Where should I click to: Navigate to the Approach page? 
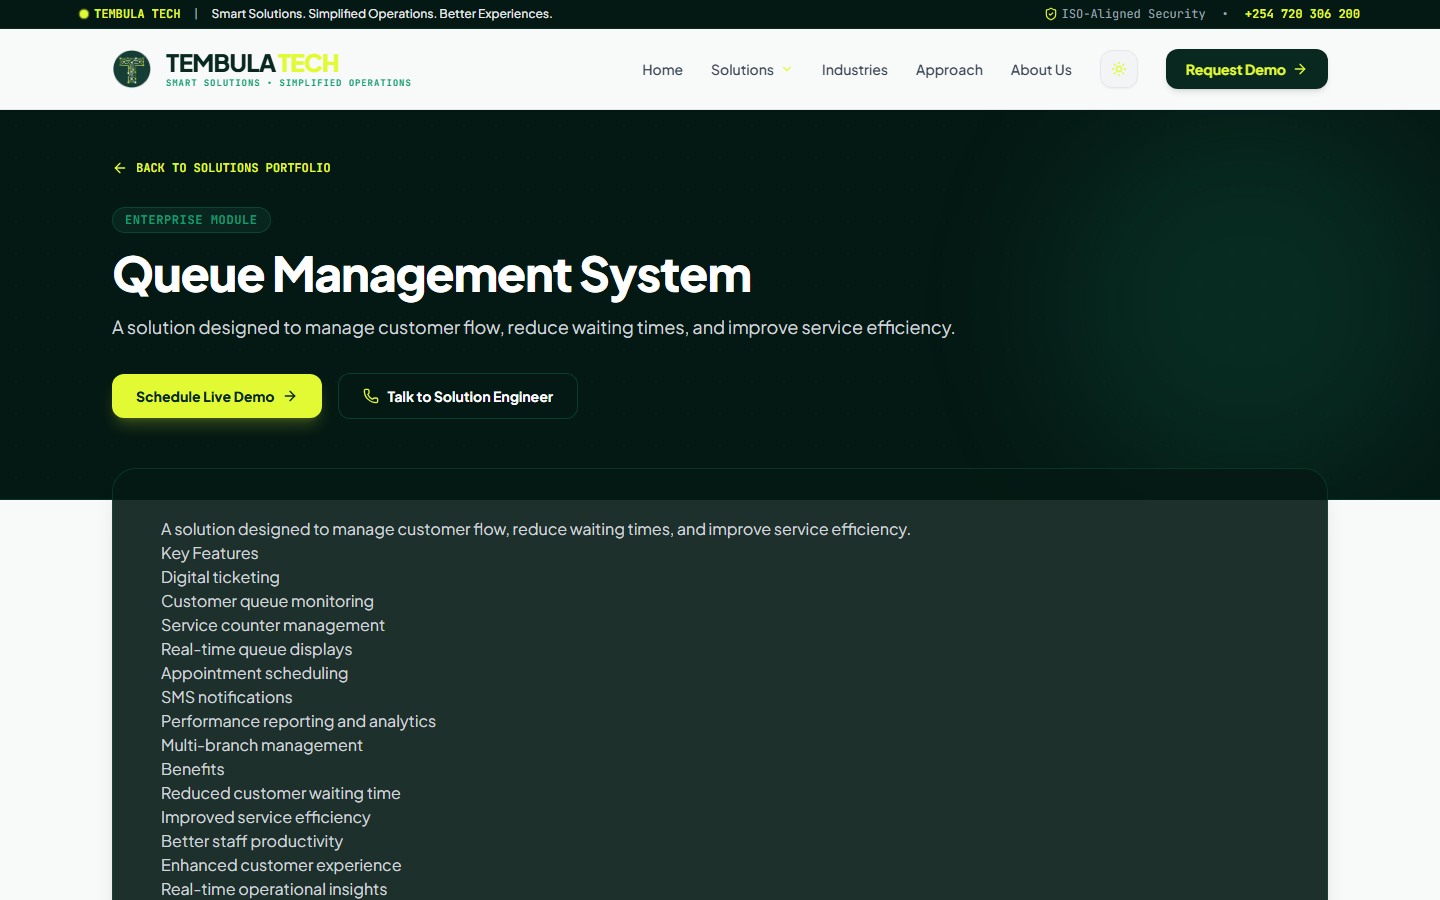click(x=949, y=70)
